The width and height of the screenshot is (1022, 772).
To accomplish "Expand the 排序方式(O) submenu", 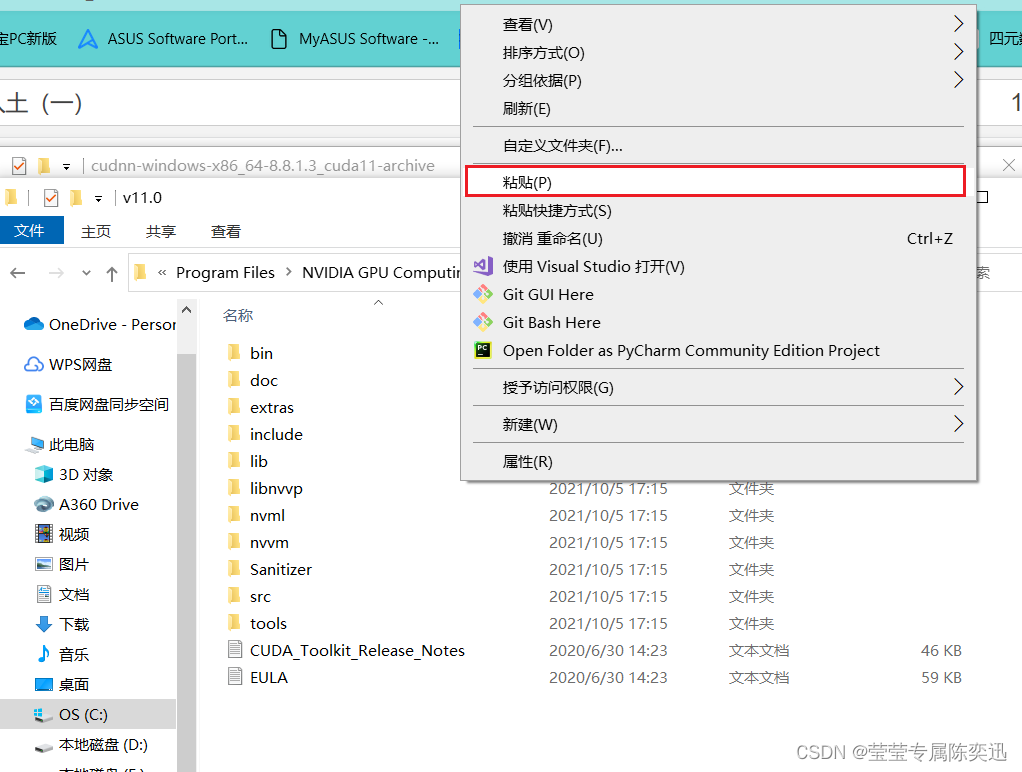I will tap(958, 52).
